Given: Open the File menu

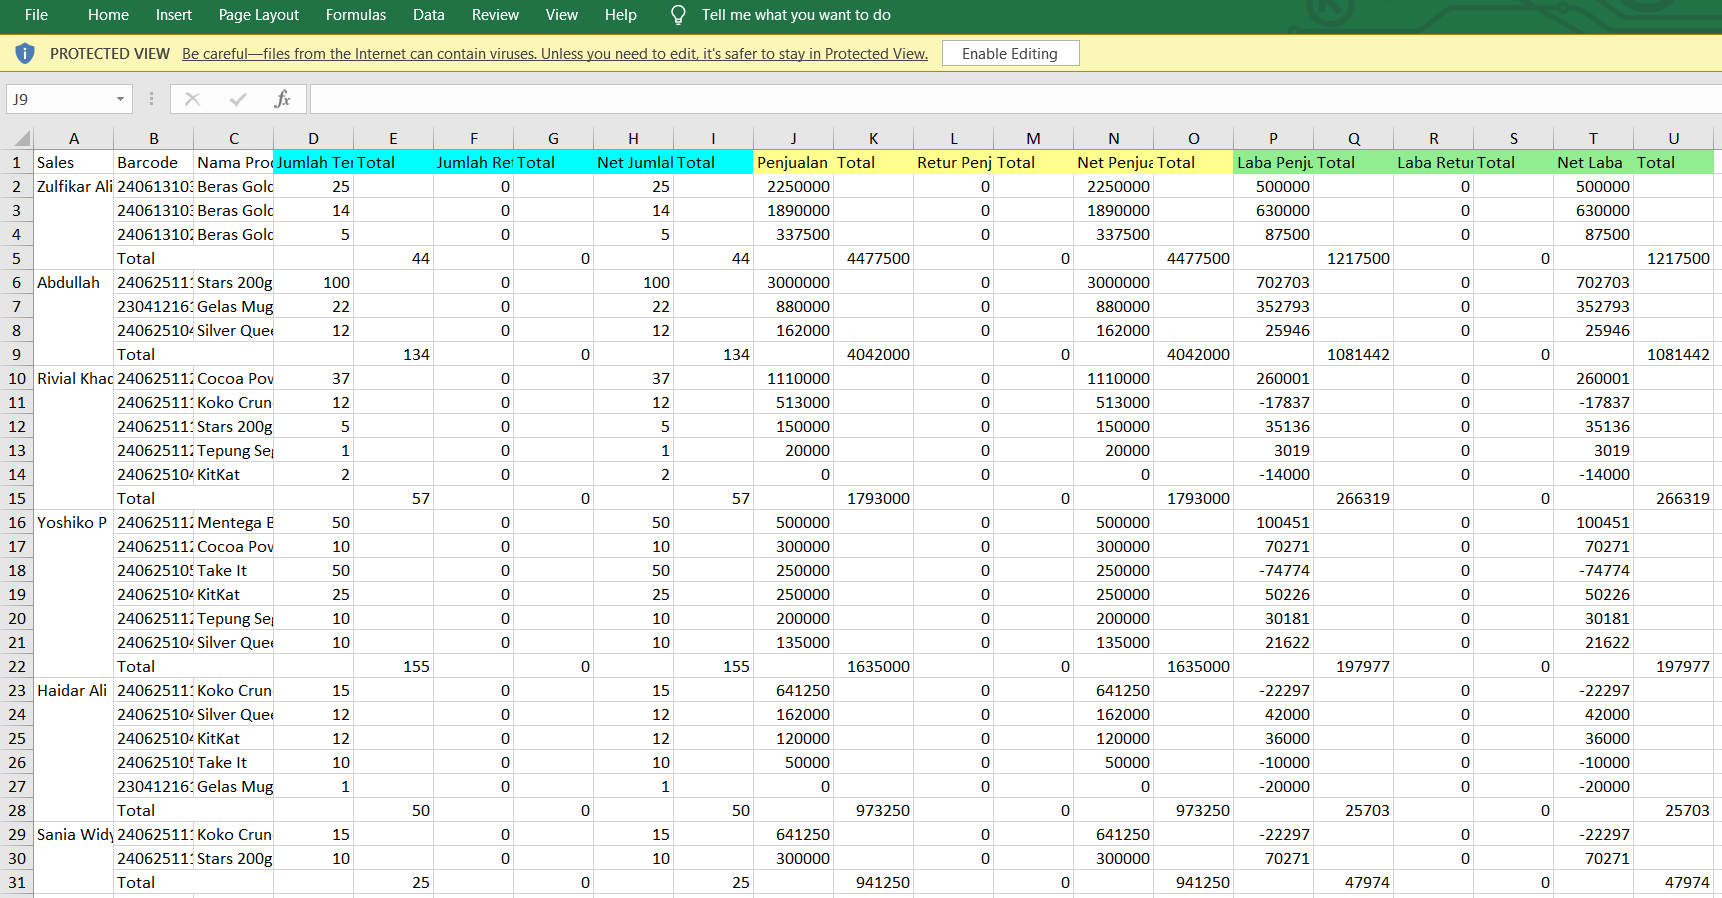Looking at the screenshot, I should click(36, 15).
